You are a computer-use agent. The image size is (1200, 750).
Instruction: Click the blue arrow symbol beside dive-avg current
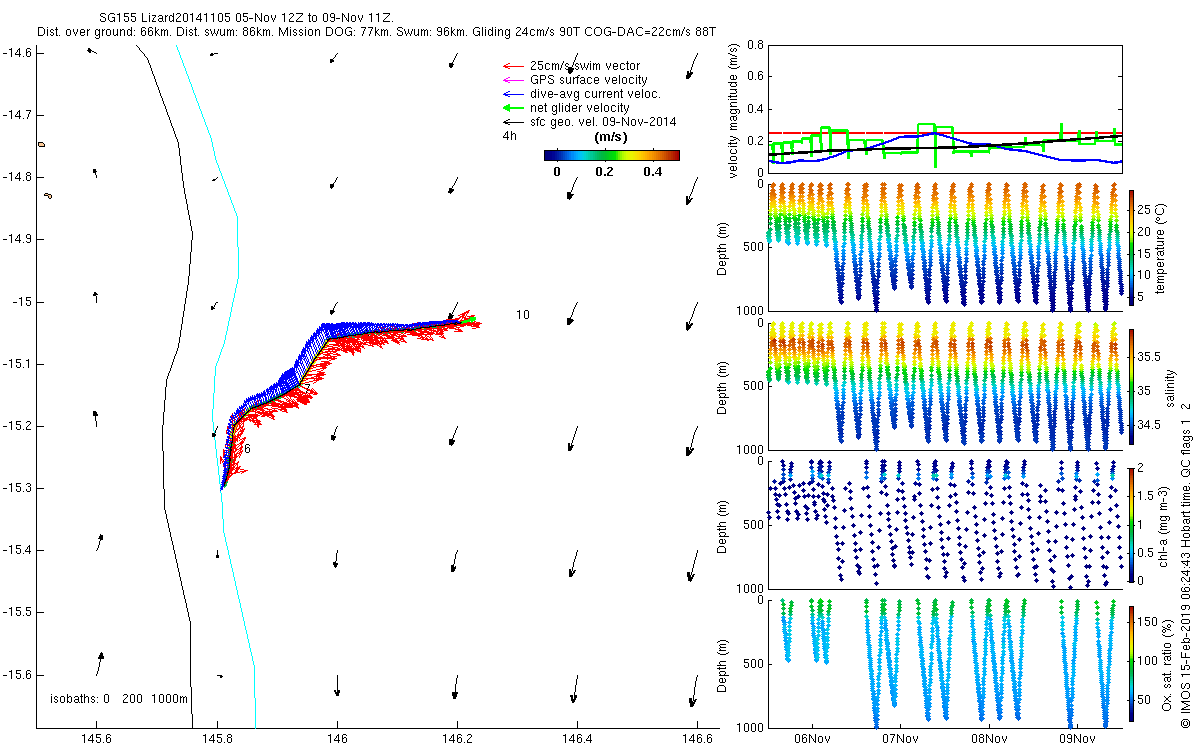pos(512,94)
